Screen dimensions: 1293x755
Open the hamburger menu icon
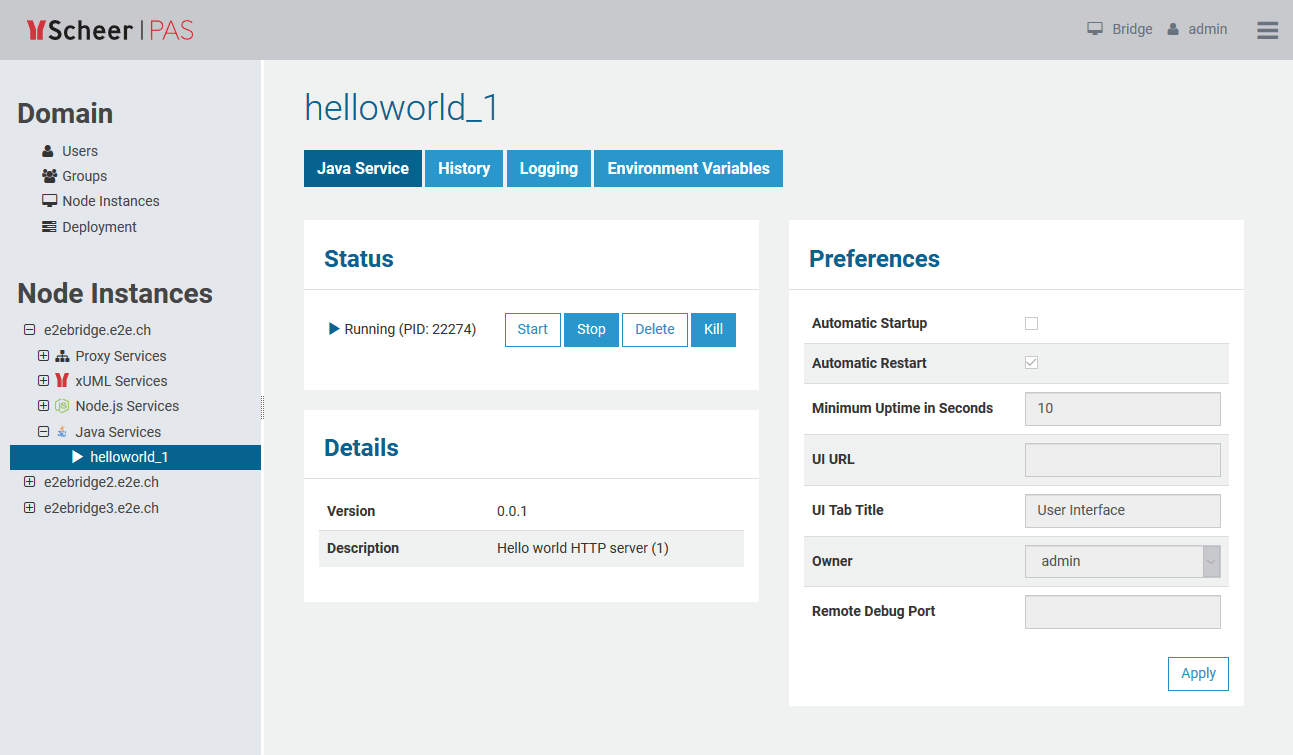1267,30
